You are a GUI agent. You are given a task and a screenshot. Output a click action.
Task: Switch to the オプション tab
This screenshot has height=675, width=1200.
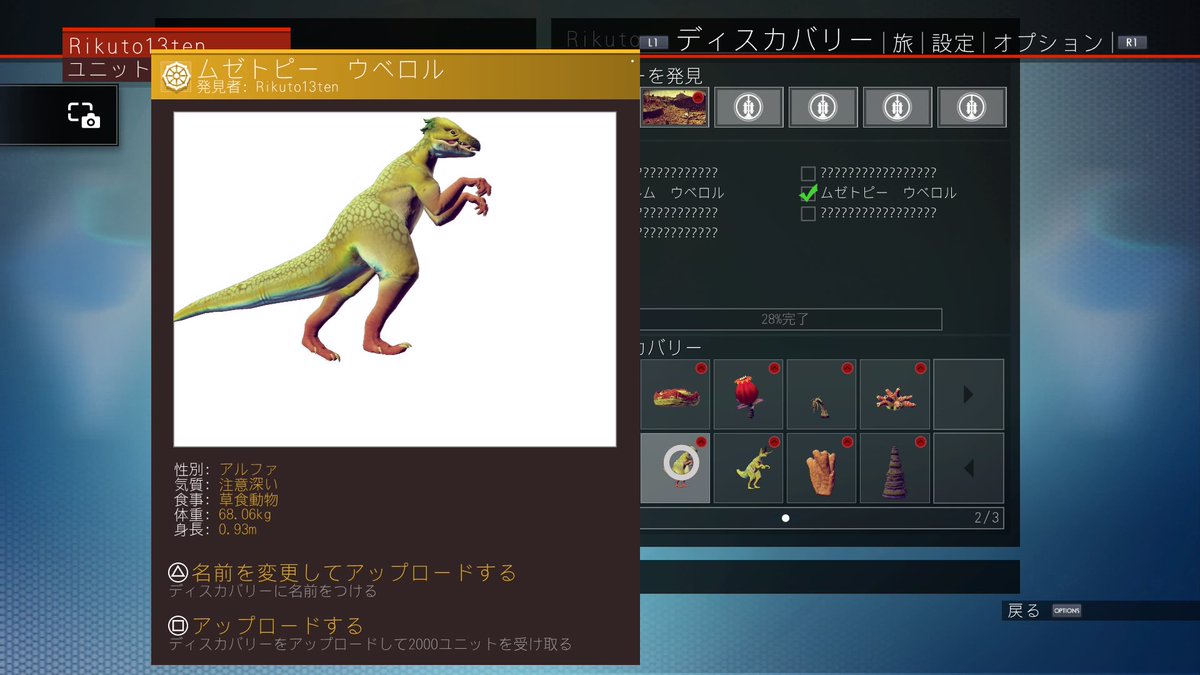click(1047, 43)
